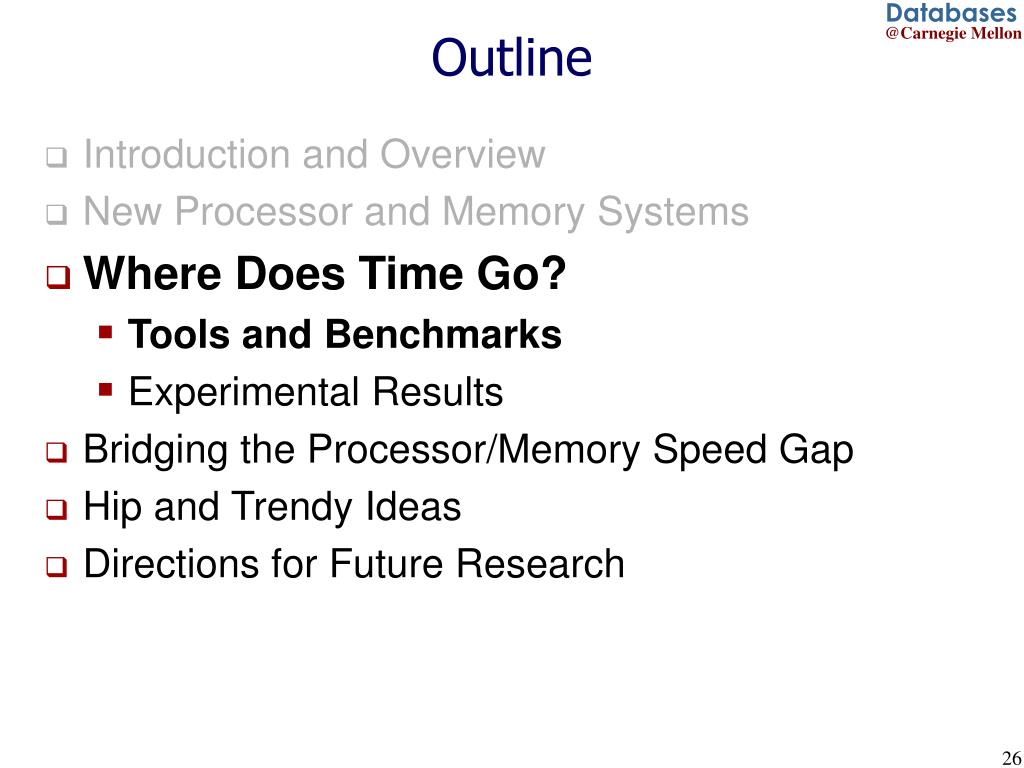Click the Directions for Future Research text
The image size is (1024, 768).
354,564
